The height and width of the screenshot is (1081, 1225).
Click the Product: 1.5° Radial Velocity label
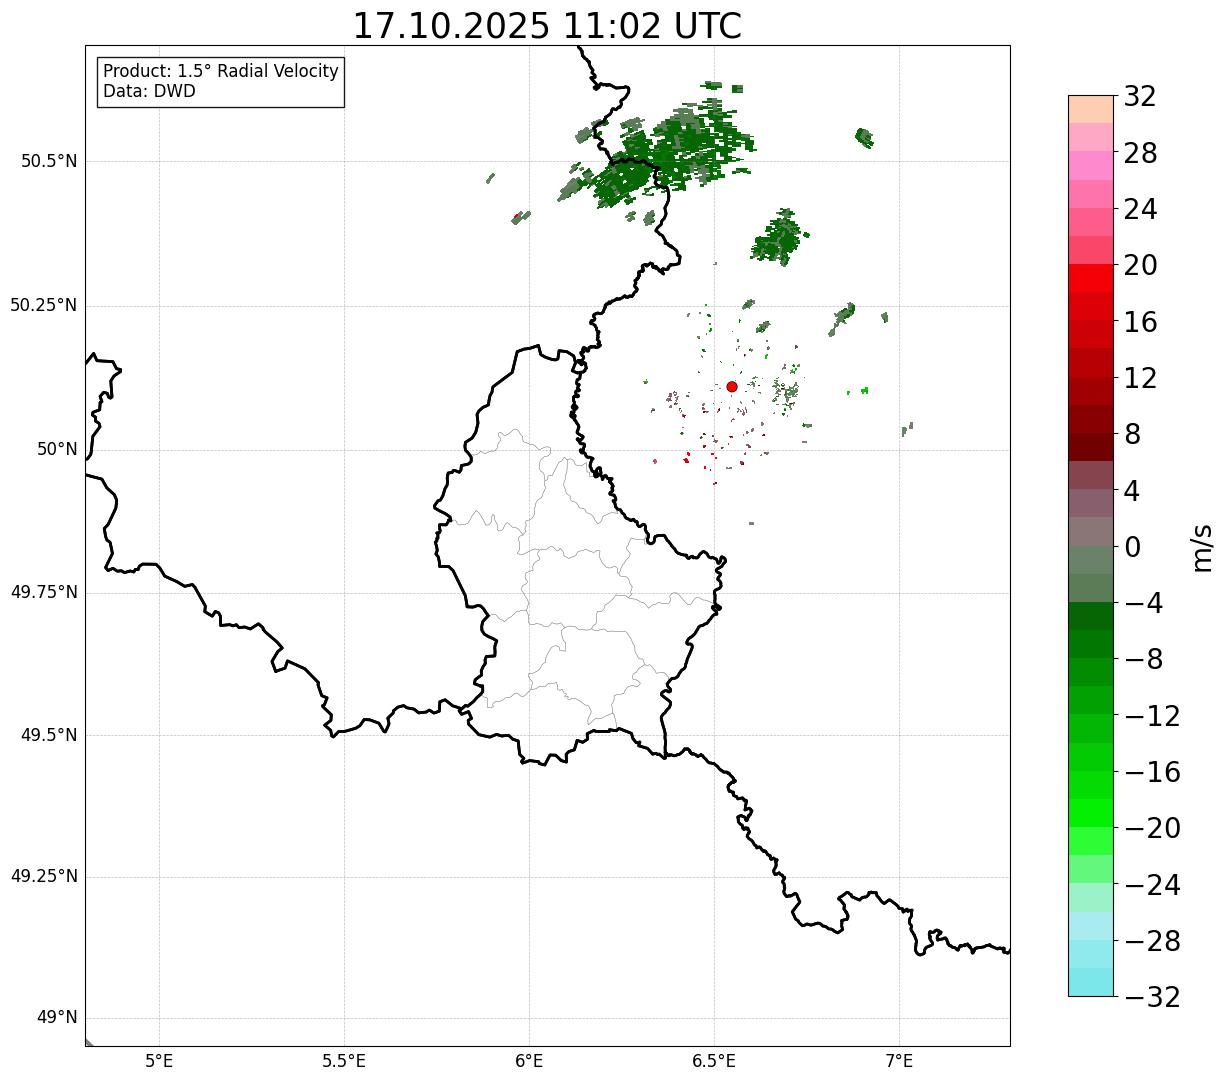221,72
